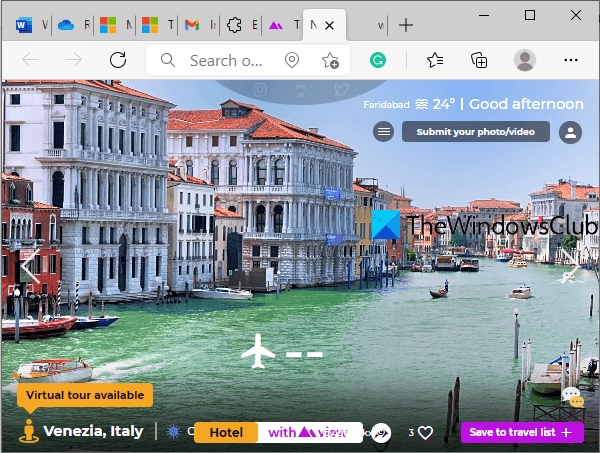Open the chat bubbles icon

572,397
